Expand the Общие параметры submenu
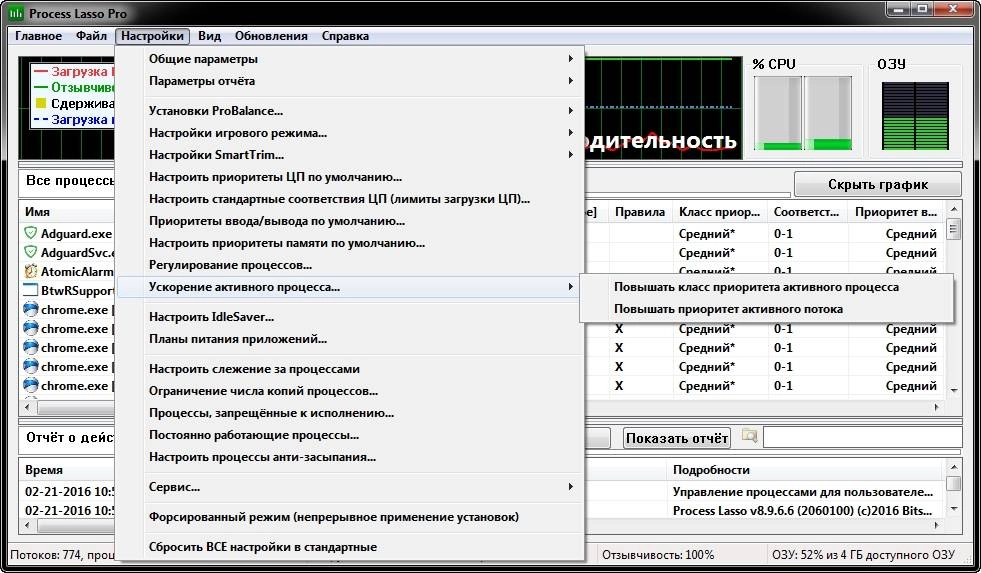The image size is (981, 573). click(350, 59)
